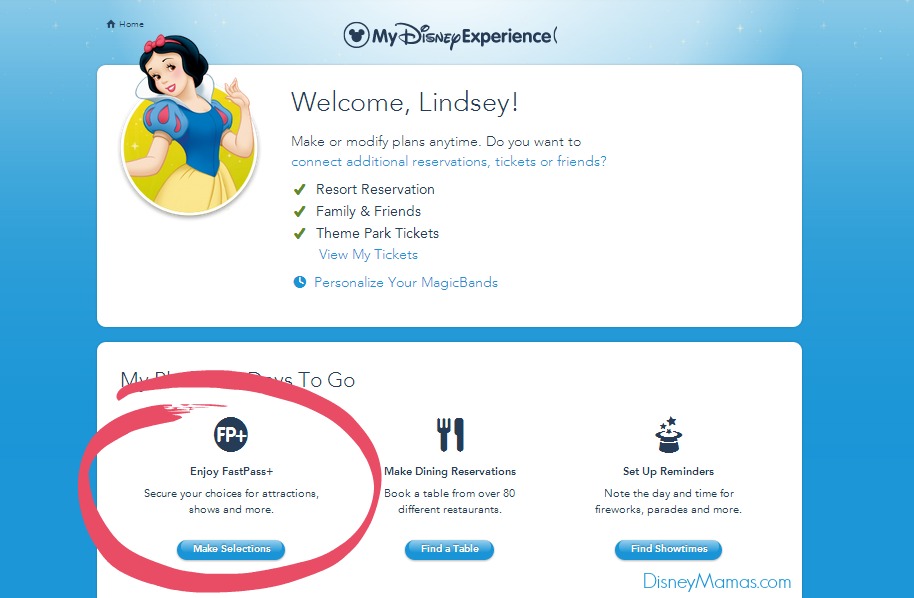The width and height of the screenshot is (914, 598).
Task: Click the Set Up Reminders heading
Action: coord(669,472)
